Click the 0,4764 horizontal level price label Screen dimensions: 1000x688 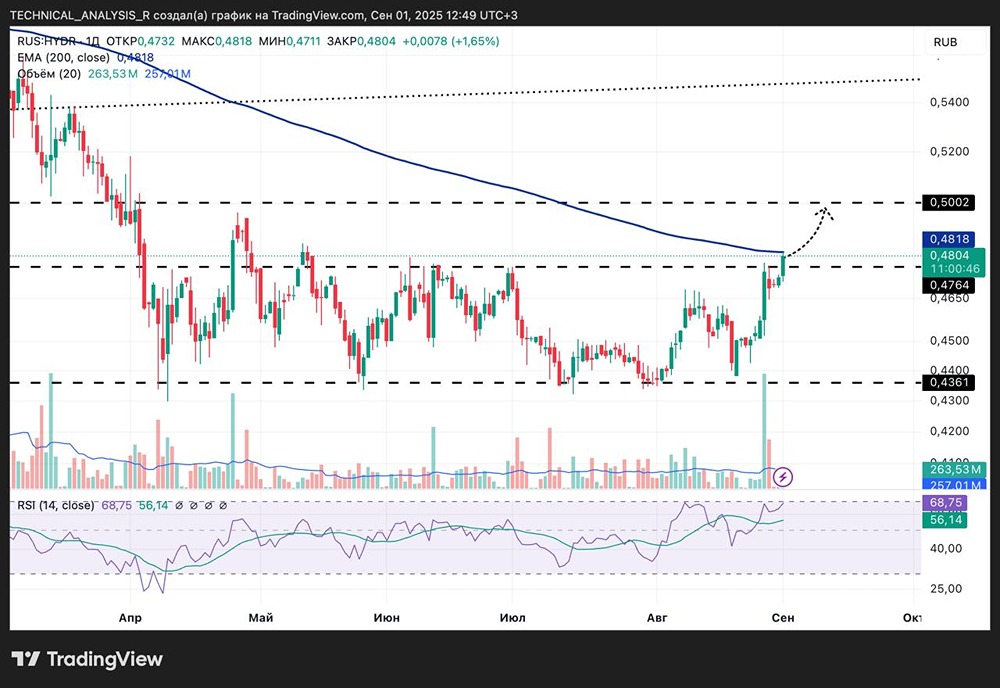949,285
